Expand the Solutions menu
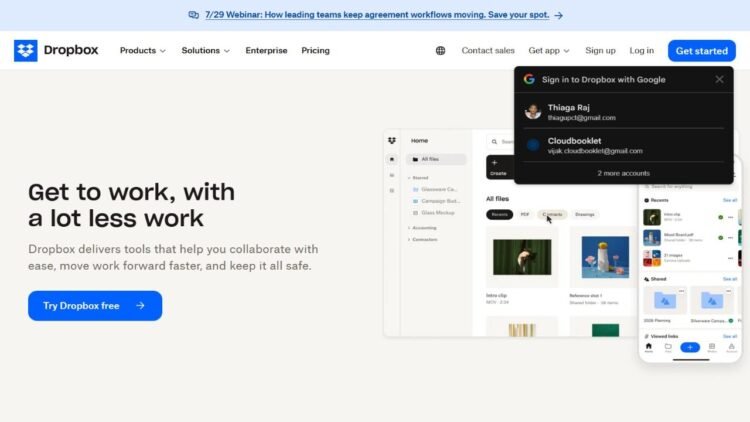Image resolution: width=750 pixels, height=422 pixels. point(205,51)
